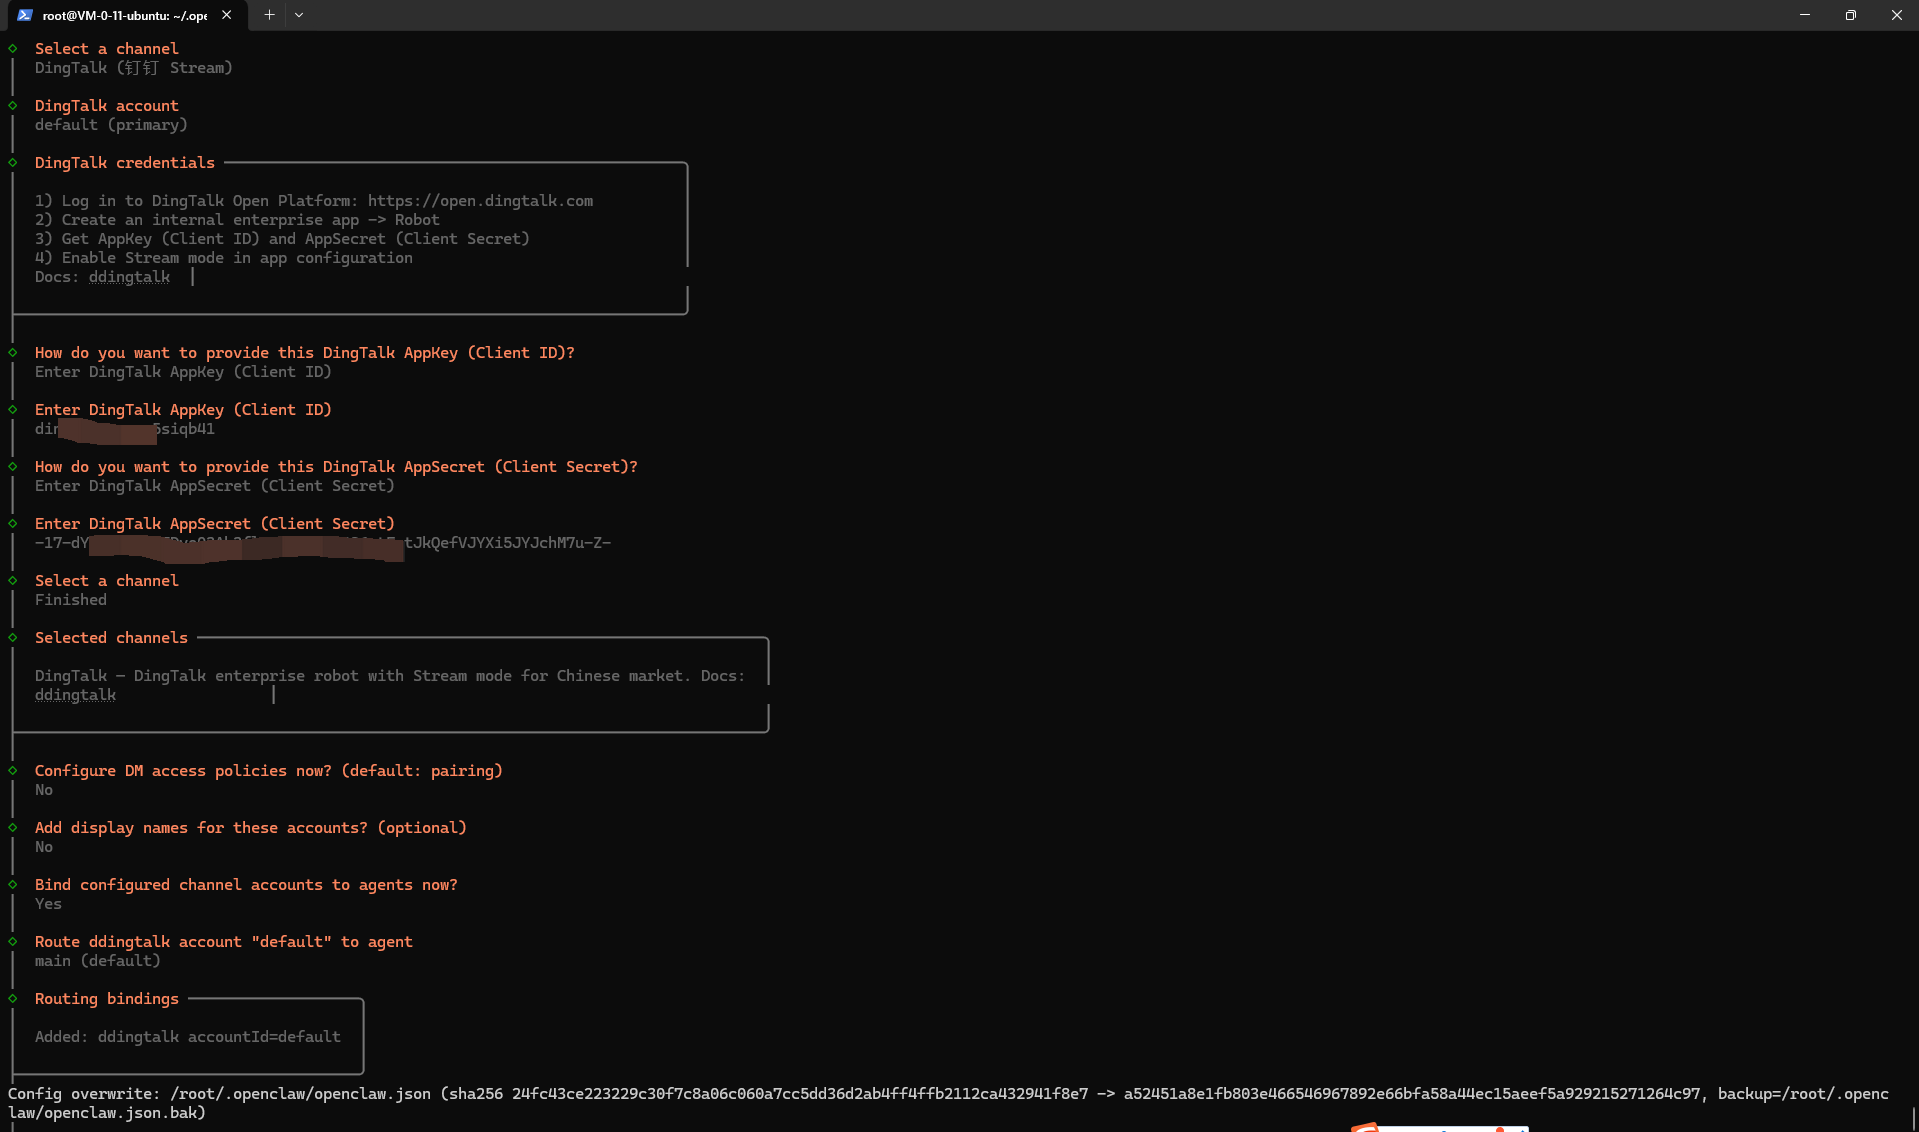Viewport: 1919px width, 1132px height.
Task: Click the 'Selected channels' heading
Action: point(111,638)
